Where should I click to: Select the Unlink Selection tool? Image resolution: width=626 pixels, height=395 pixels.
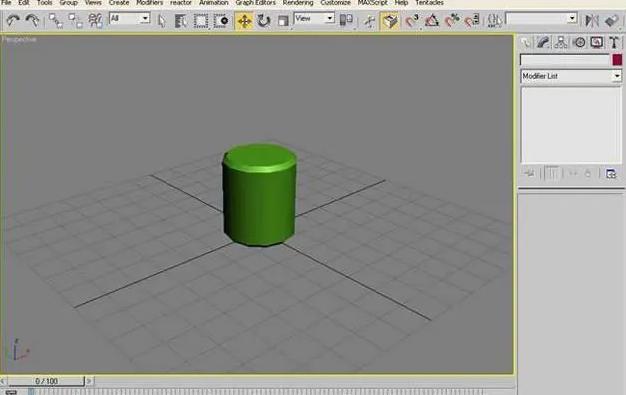[x=75, y=20]
